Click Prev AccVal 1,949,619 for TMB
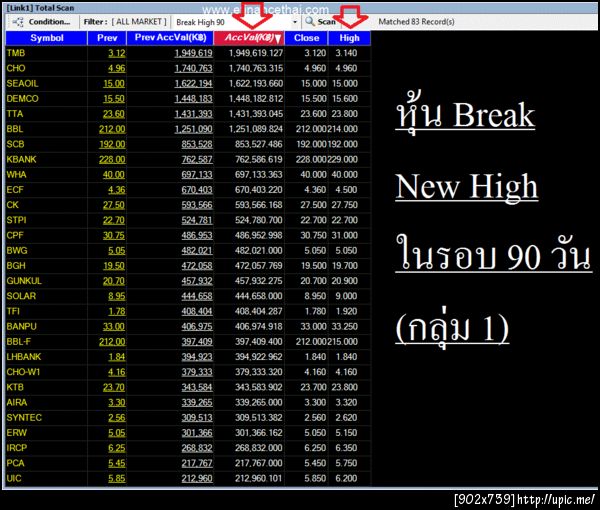The width and height of the screenshot is (600, 510). pos(193,53)
